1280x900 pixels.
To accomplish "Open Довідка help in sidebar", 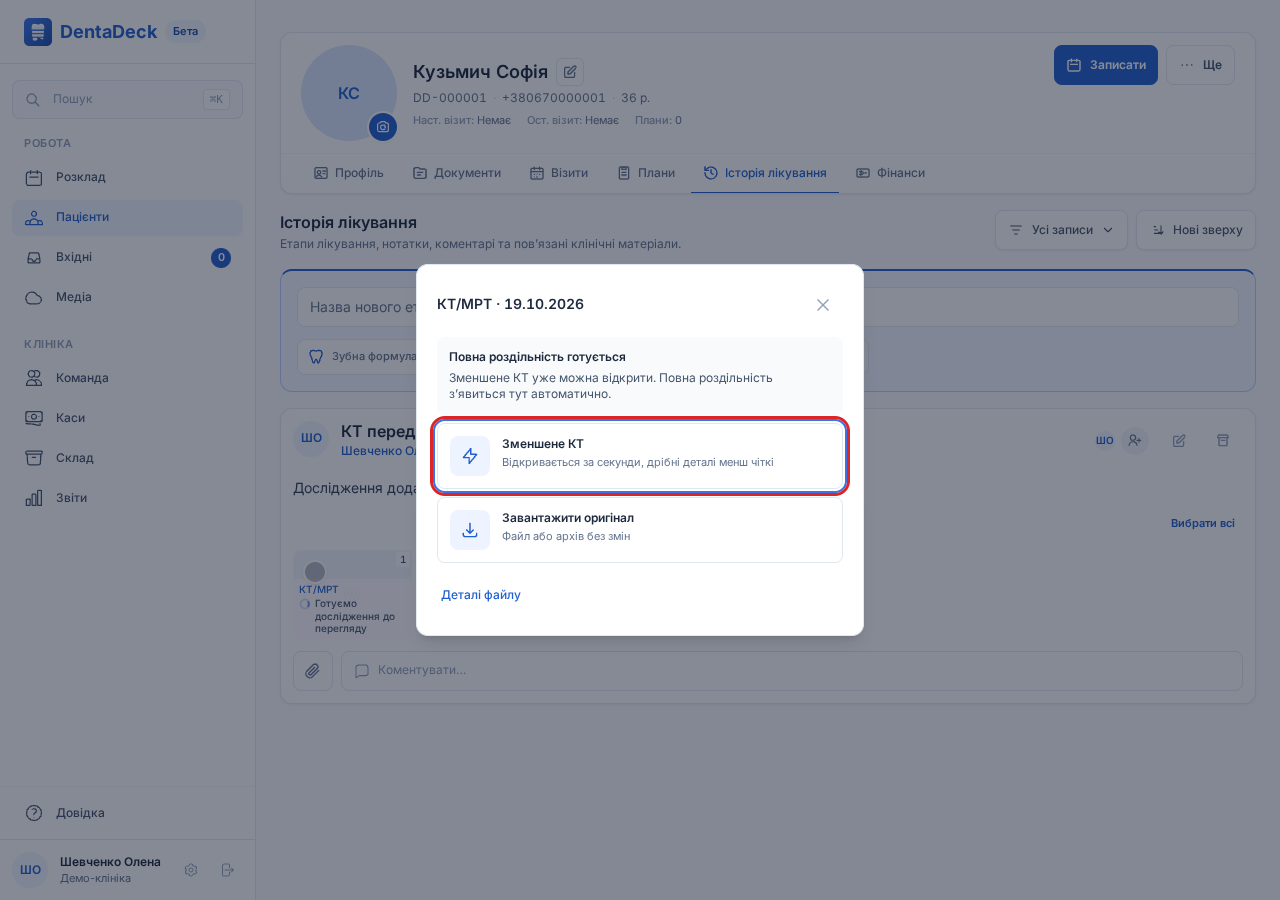I will point(127,813).
